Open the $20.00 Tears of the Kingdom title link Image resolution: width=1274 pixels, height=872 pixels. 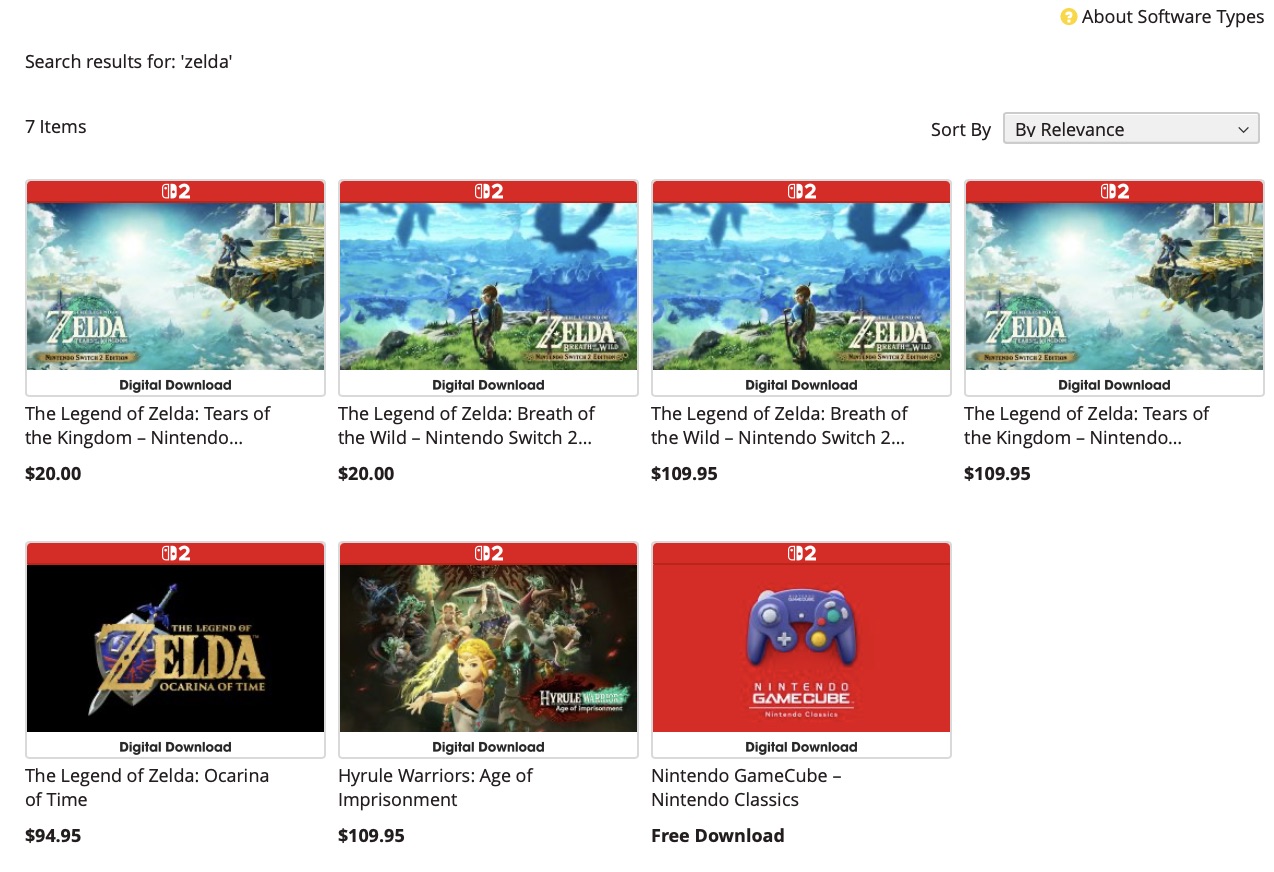(148, 426)
